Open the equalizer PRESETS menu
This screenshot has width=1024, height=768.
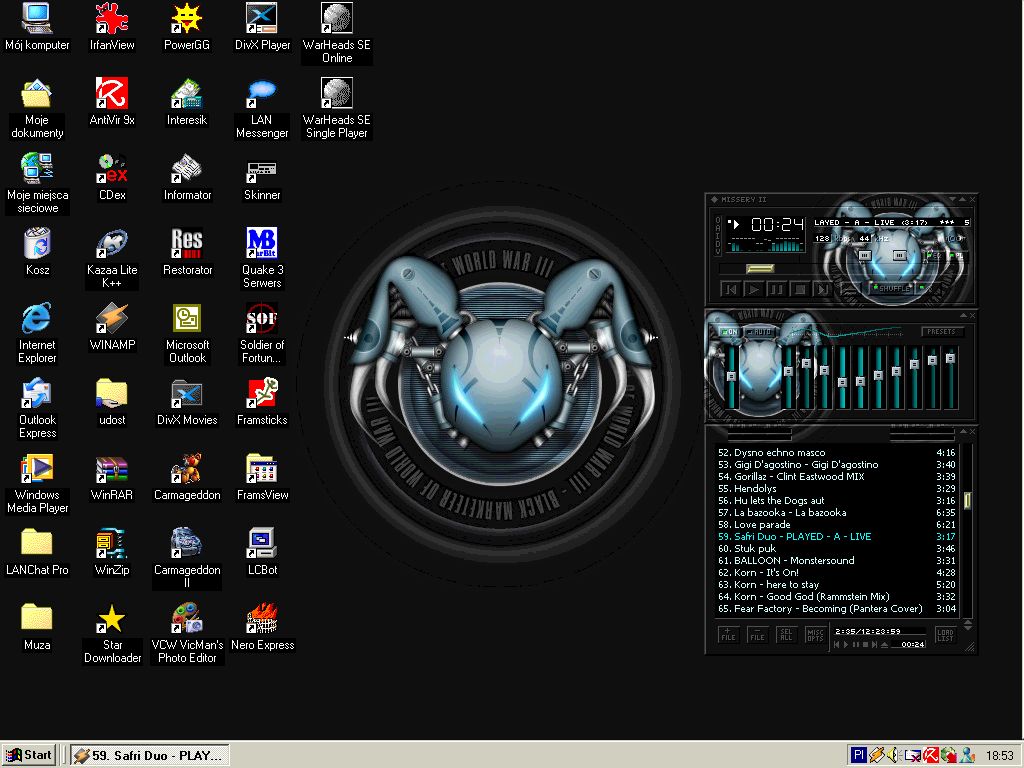pos(941,332)
